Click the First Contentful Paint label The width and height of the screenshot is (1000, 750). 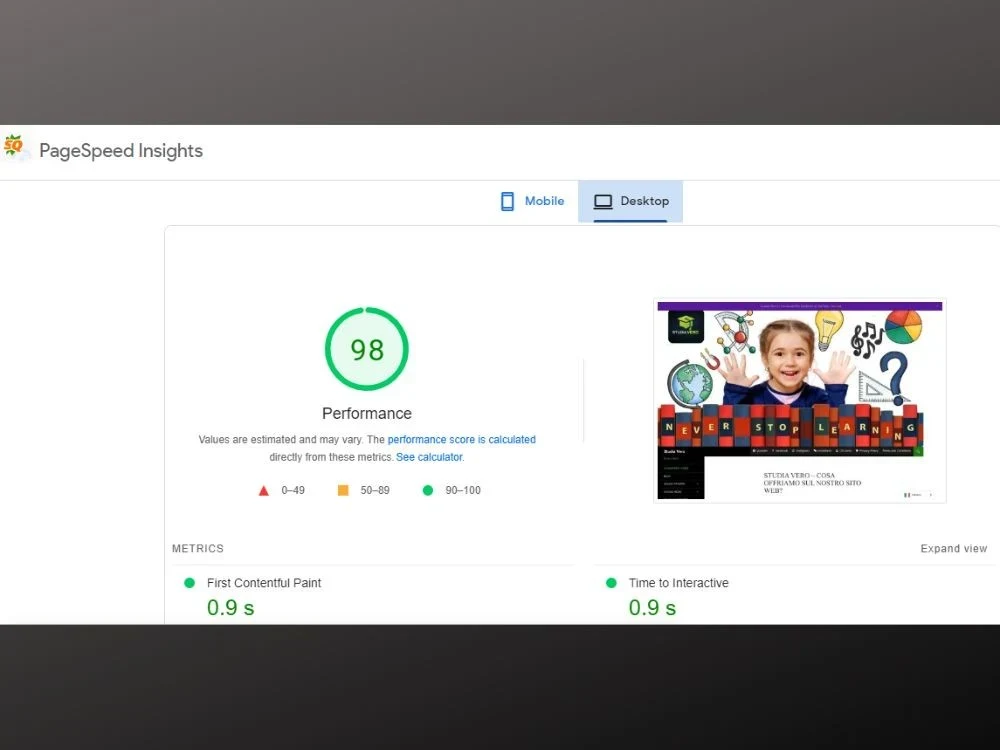pos(264,583)
